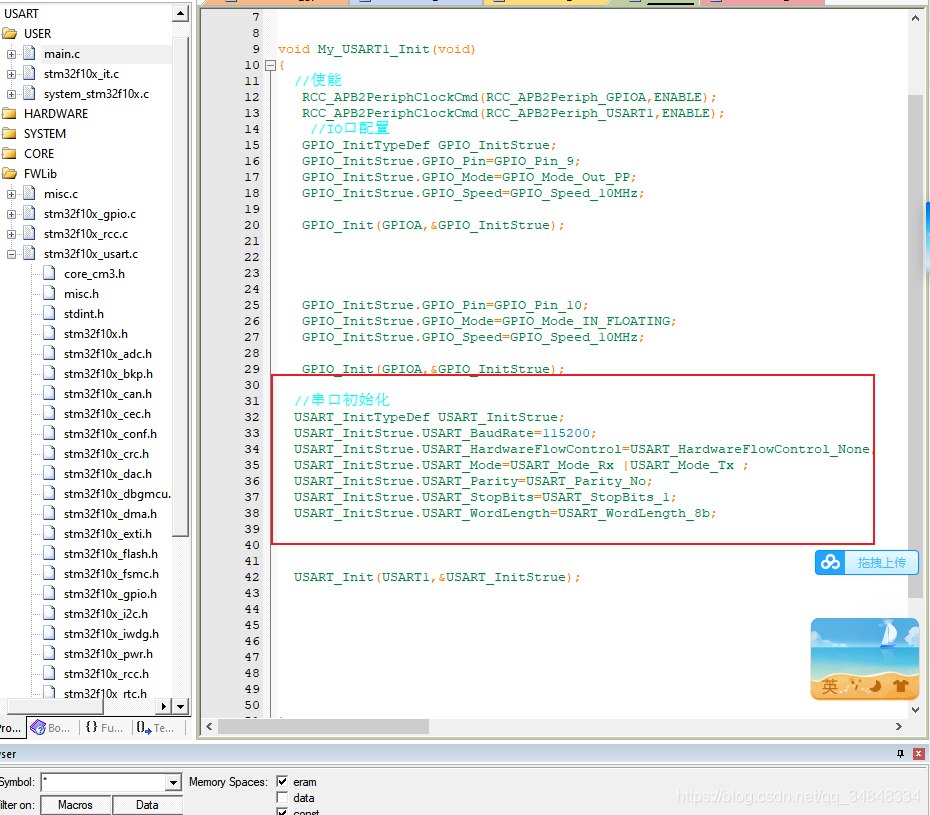Image resolution: width=930 pixels, height=815 pixels.
Task: Click the stdint.h file icon
Action: click(50, 313)
